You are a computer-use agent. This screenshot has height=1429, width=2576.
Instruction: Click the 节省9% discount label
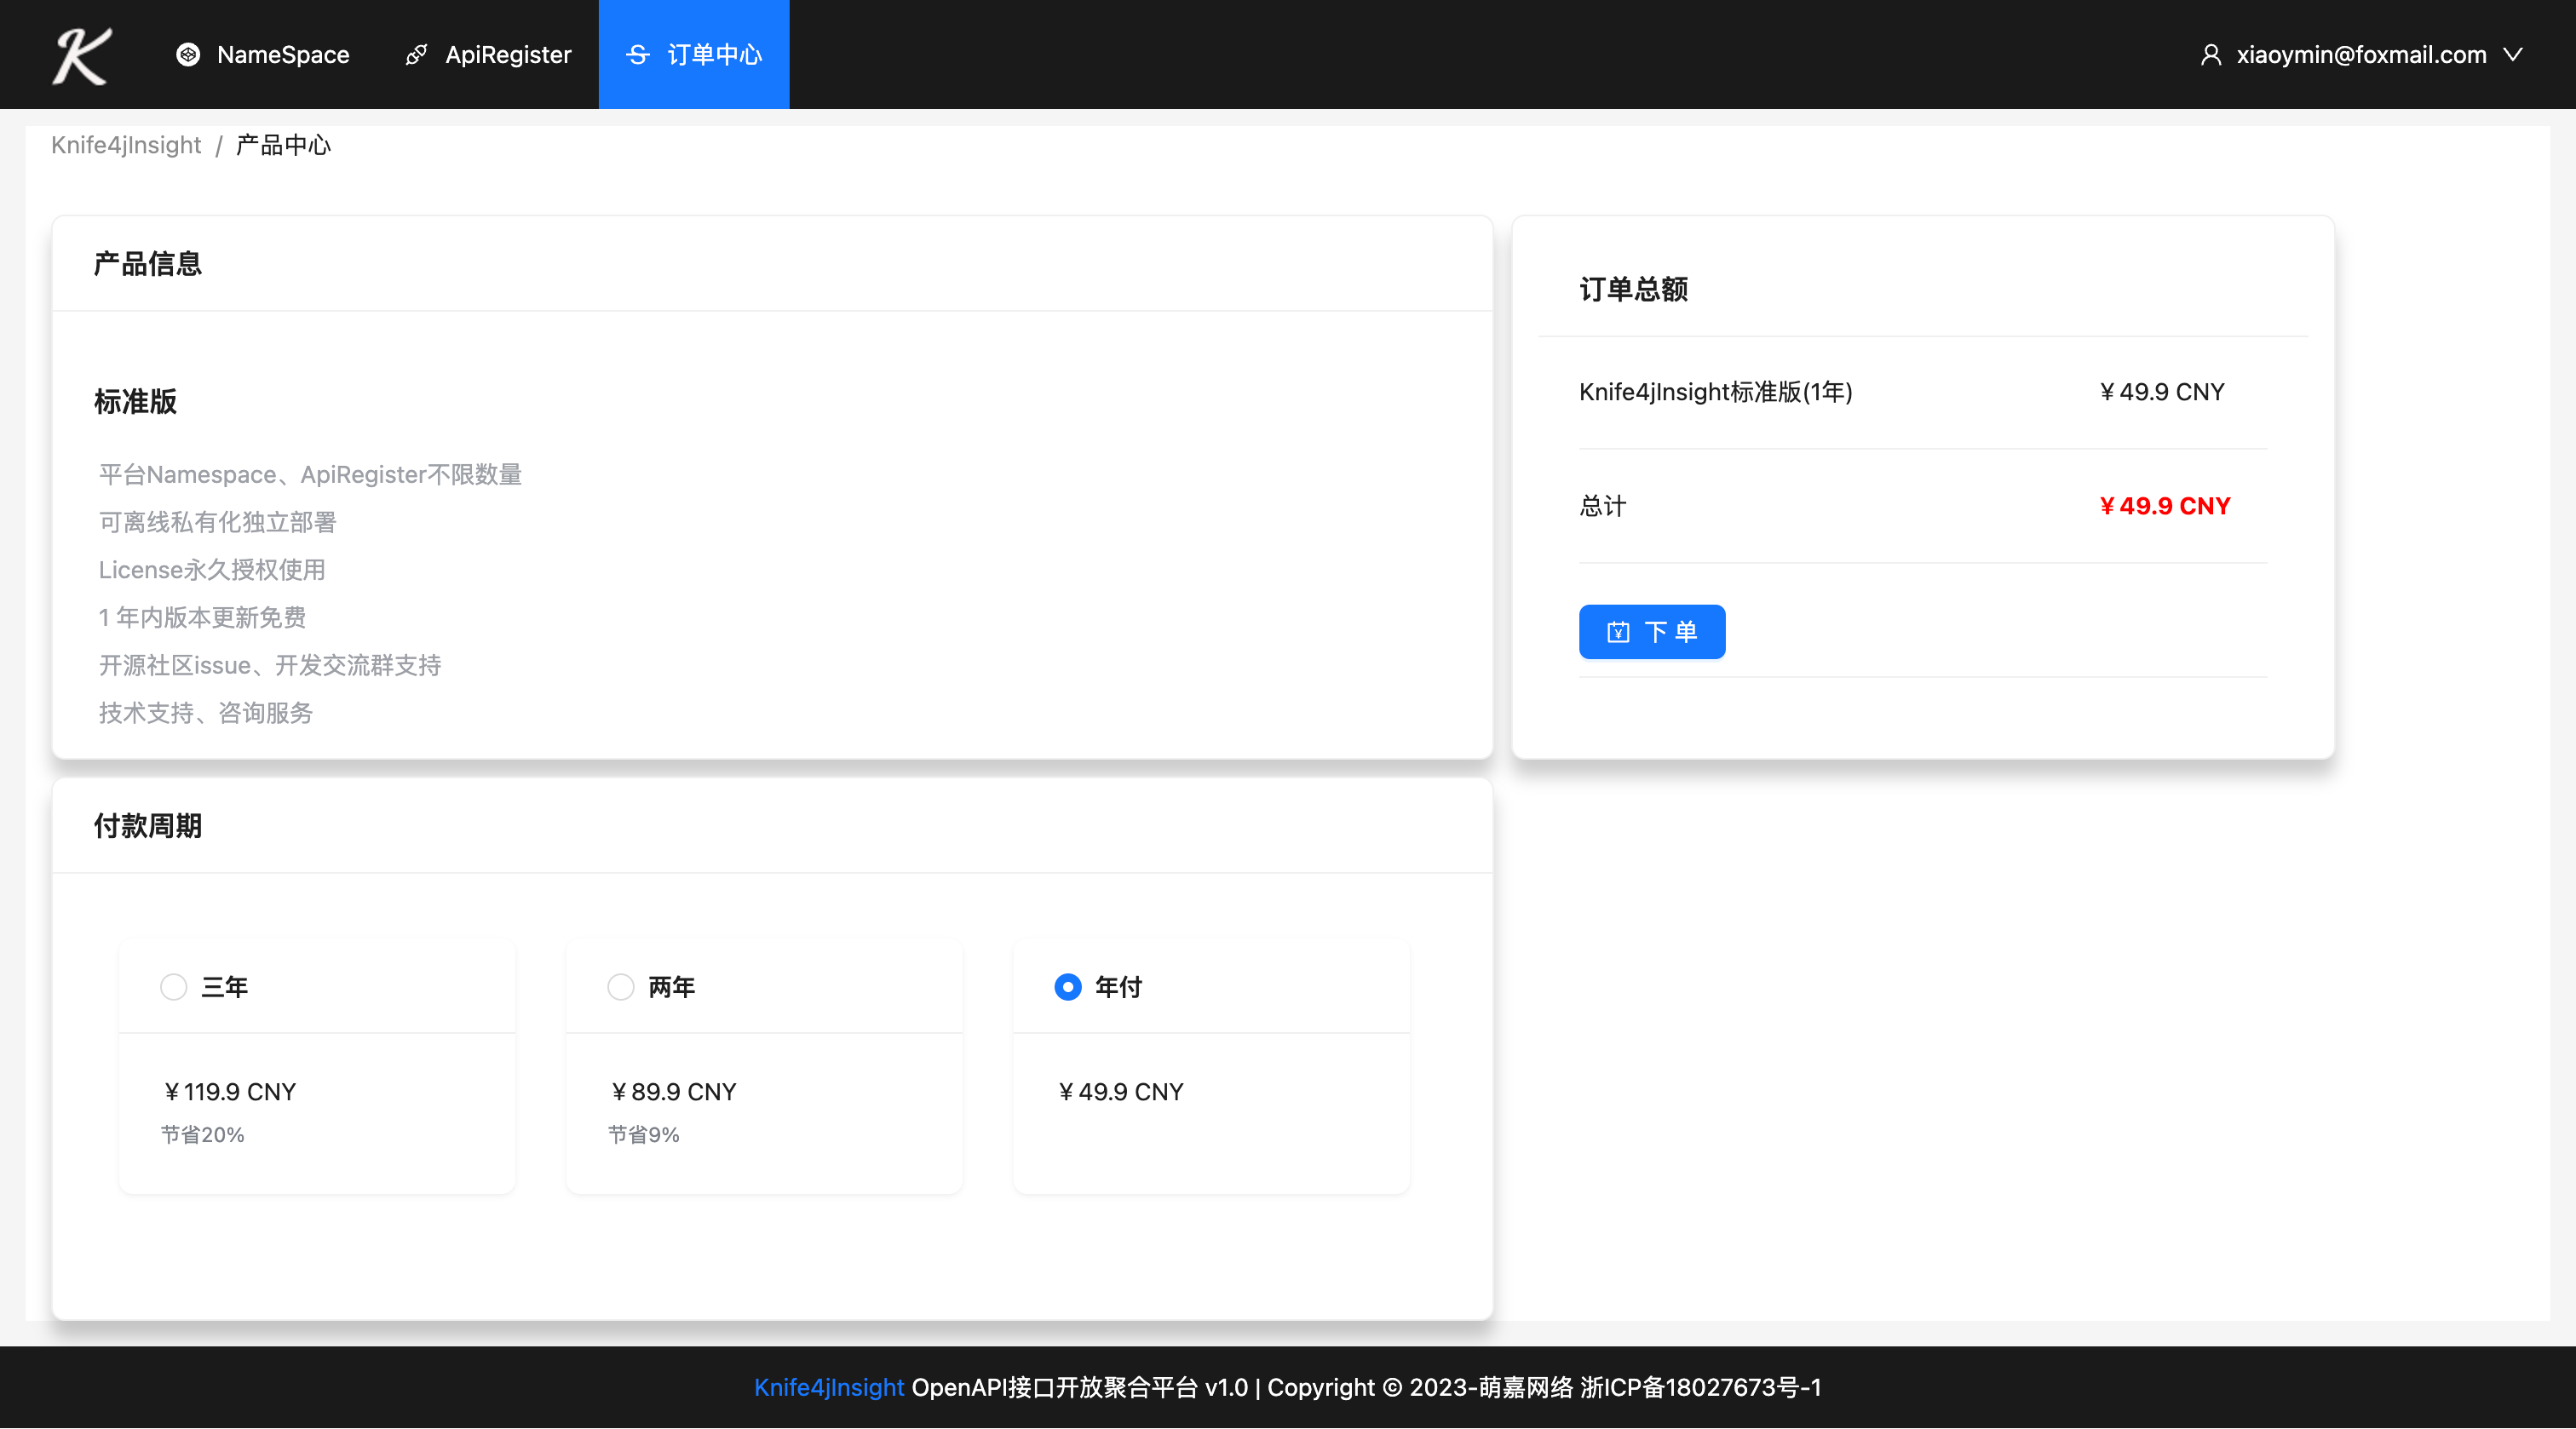point(644,1135)
